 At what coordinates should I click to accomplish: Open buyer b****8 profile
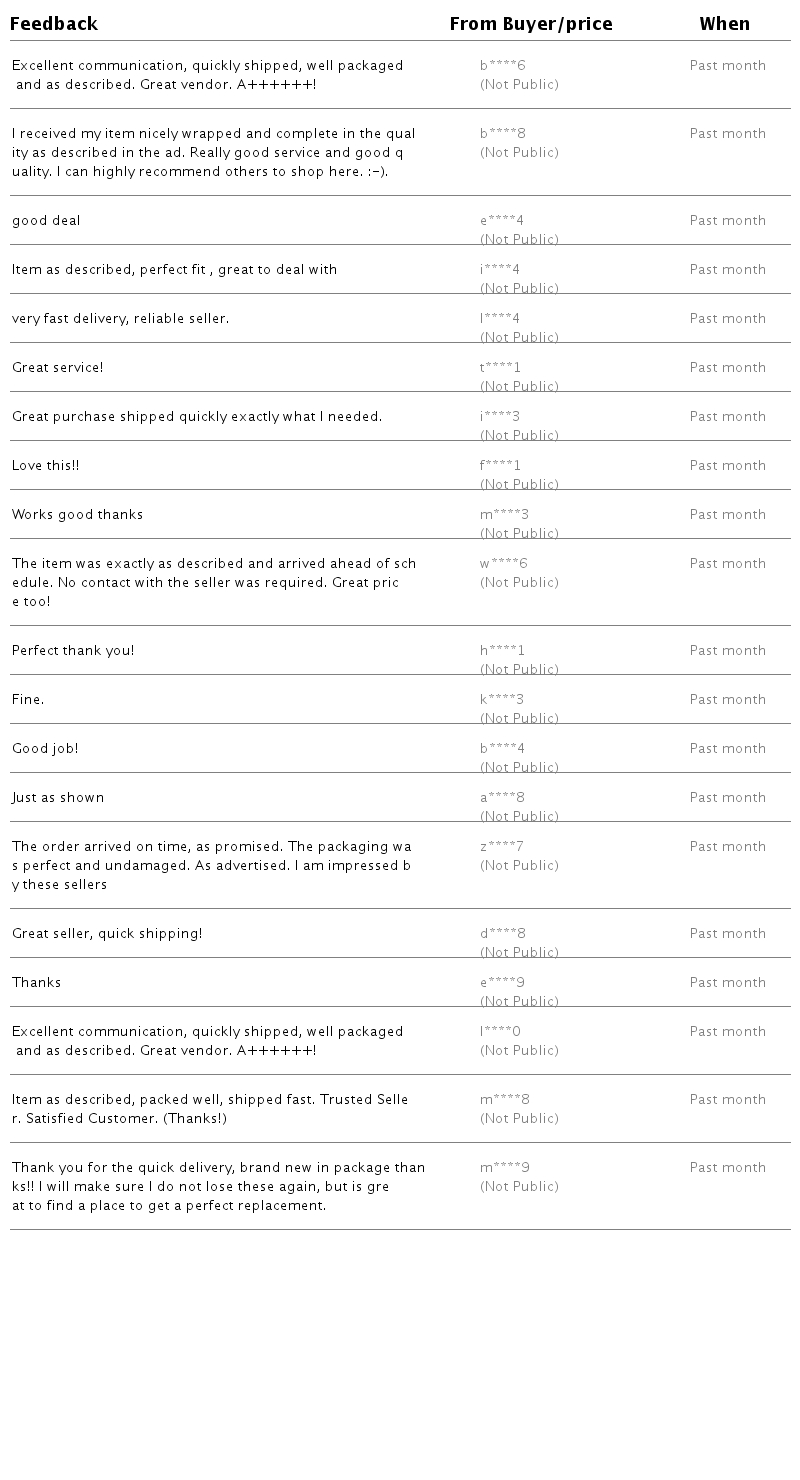(x=503, y=134)
